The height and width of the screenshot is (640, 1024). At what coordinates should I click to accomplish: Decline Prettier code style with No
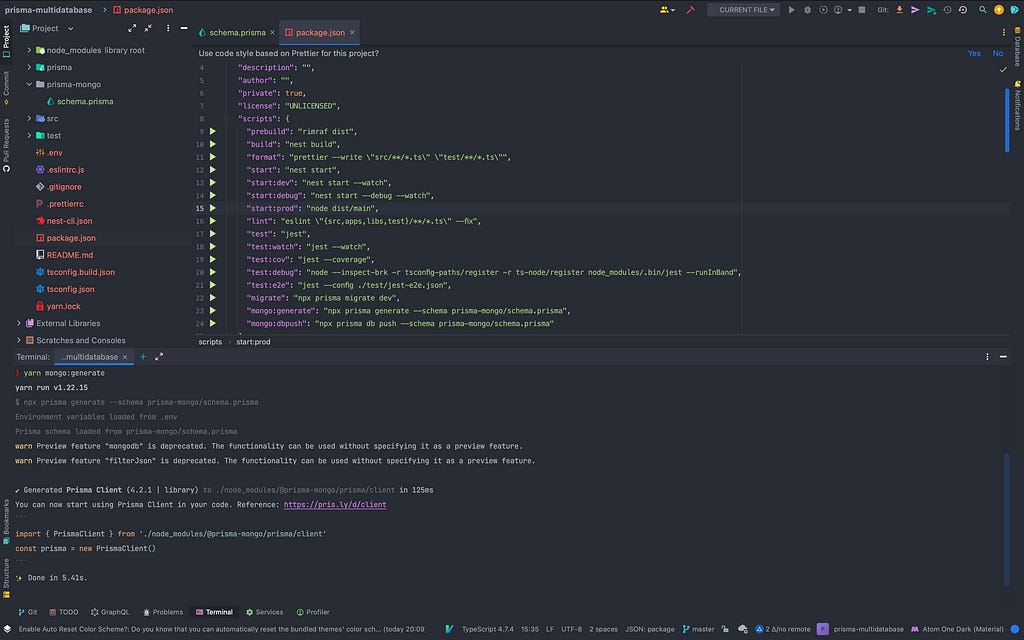pyautogui.click(x=998, y=53)
